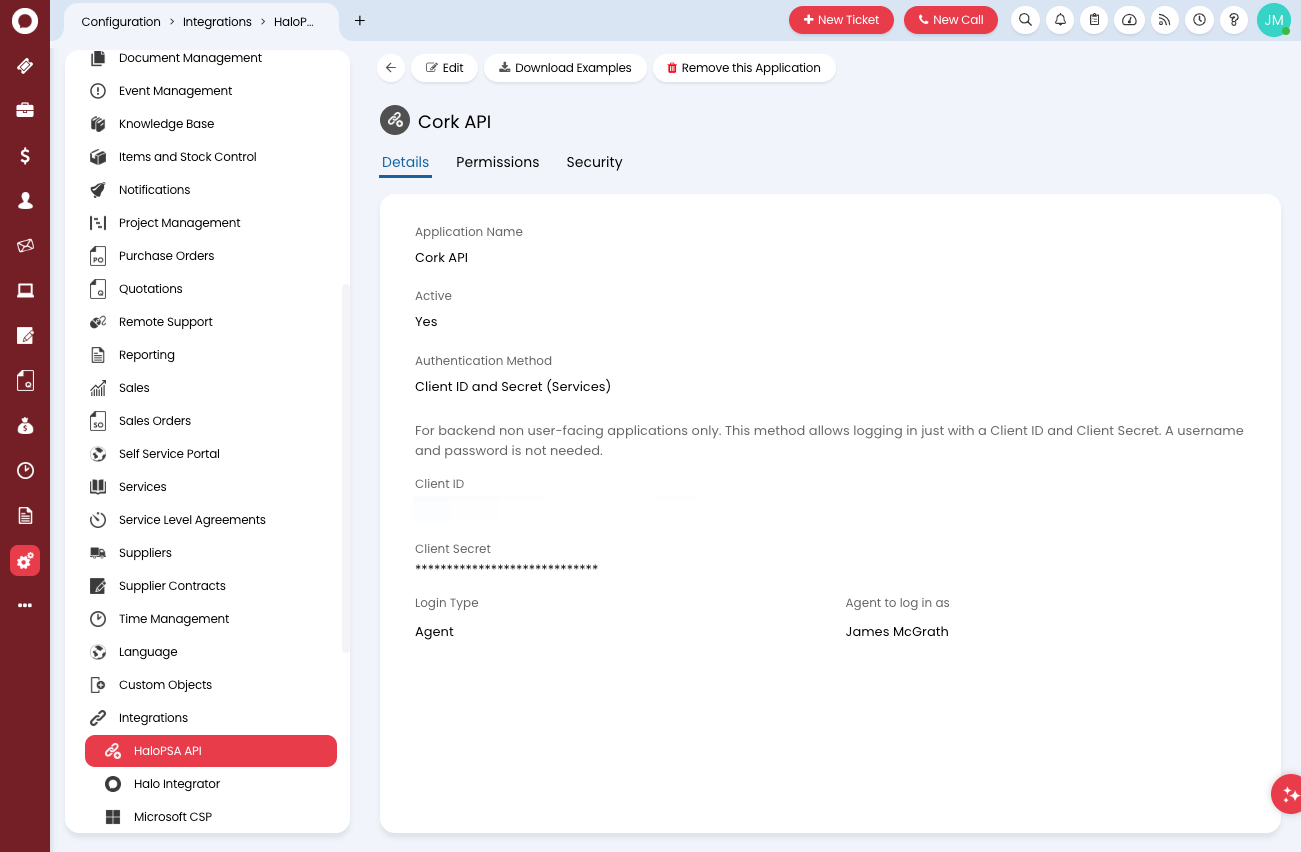Open the help question mark icon
Screen dimensions: 1301x852
1234,20
